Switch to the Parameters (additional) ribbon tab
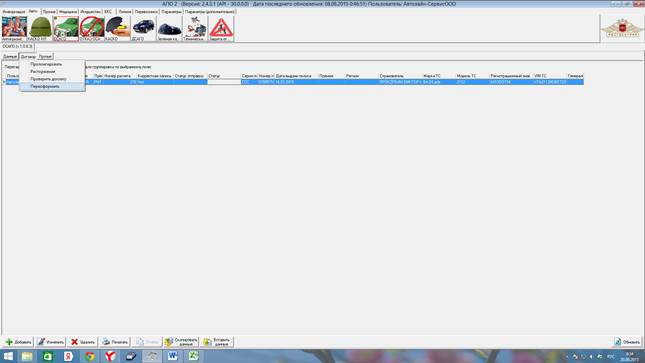Viewport: 645px width, 363px height. 210,12
